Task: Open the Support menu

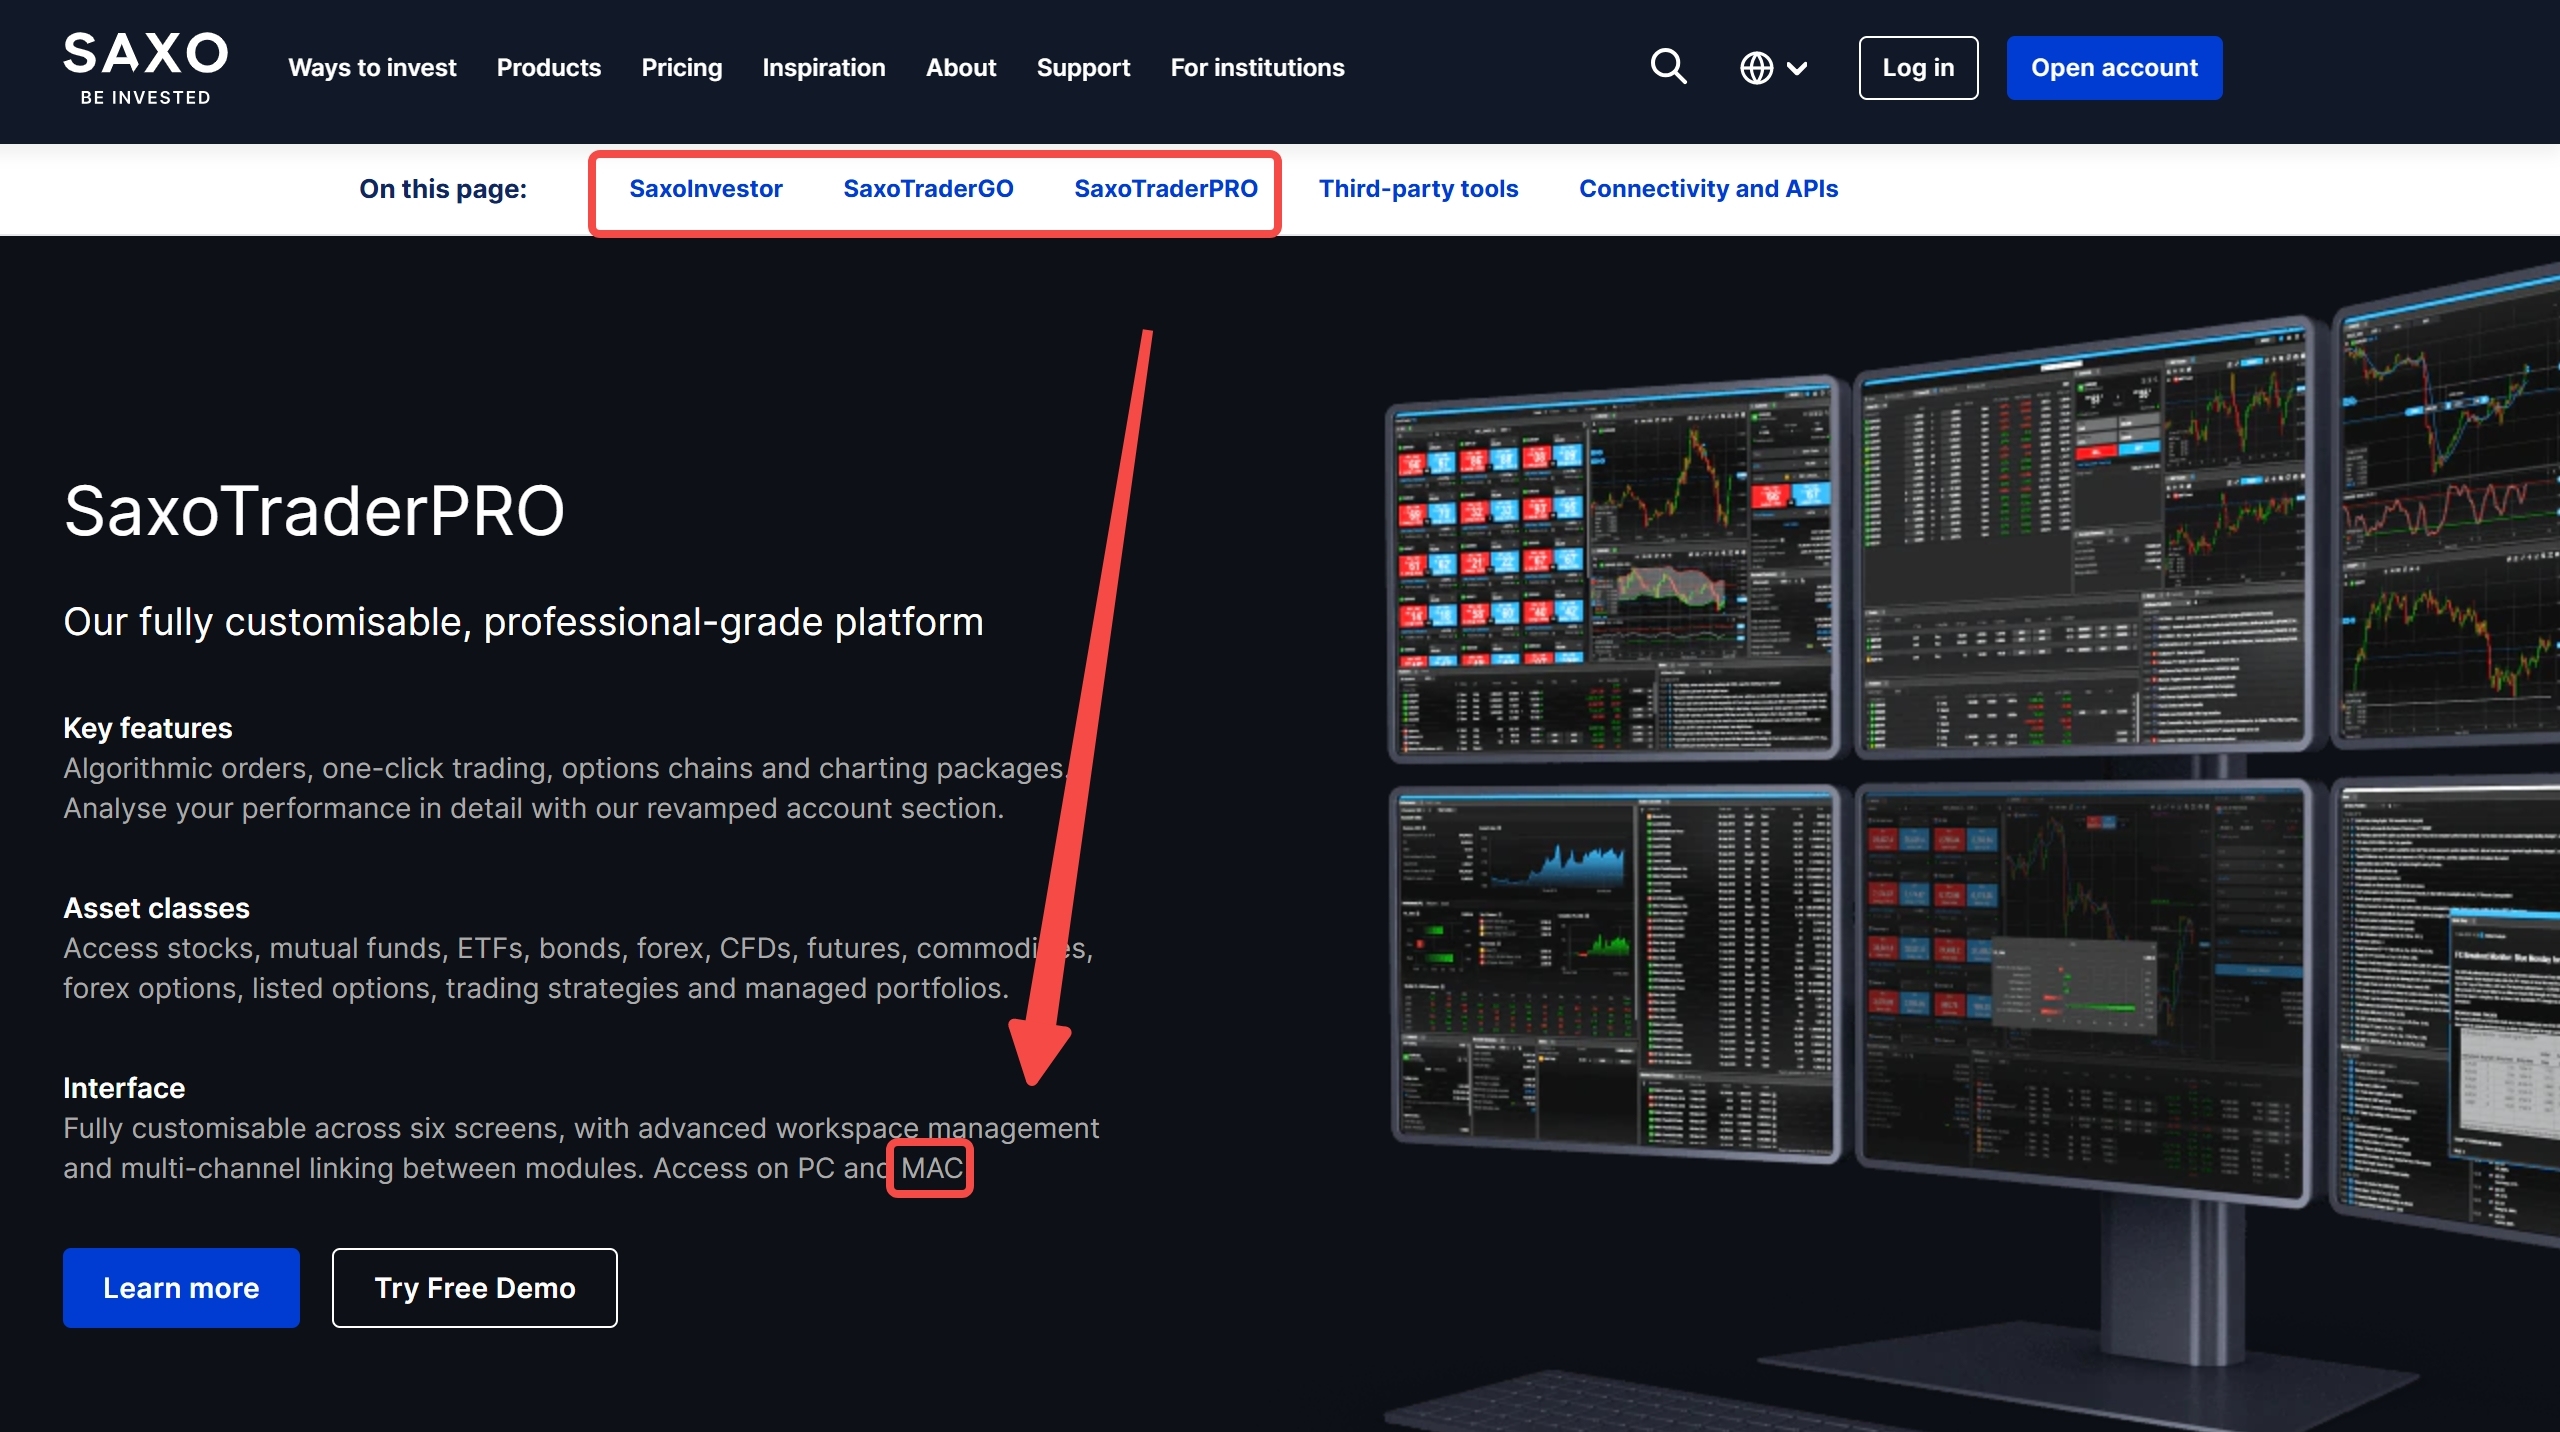Action: [1084, 68]
